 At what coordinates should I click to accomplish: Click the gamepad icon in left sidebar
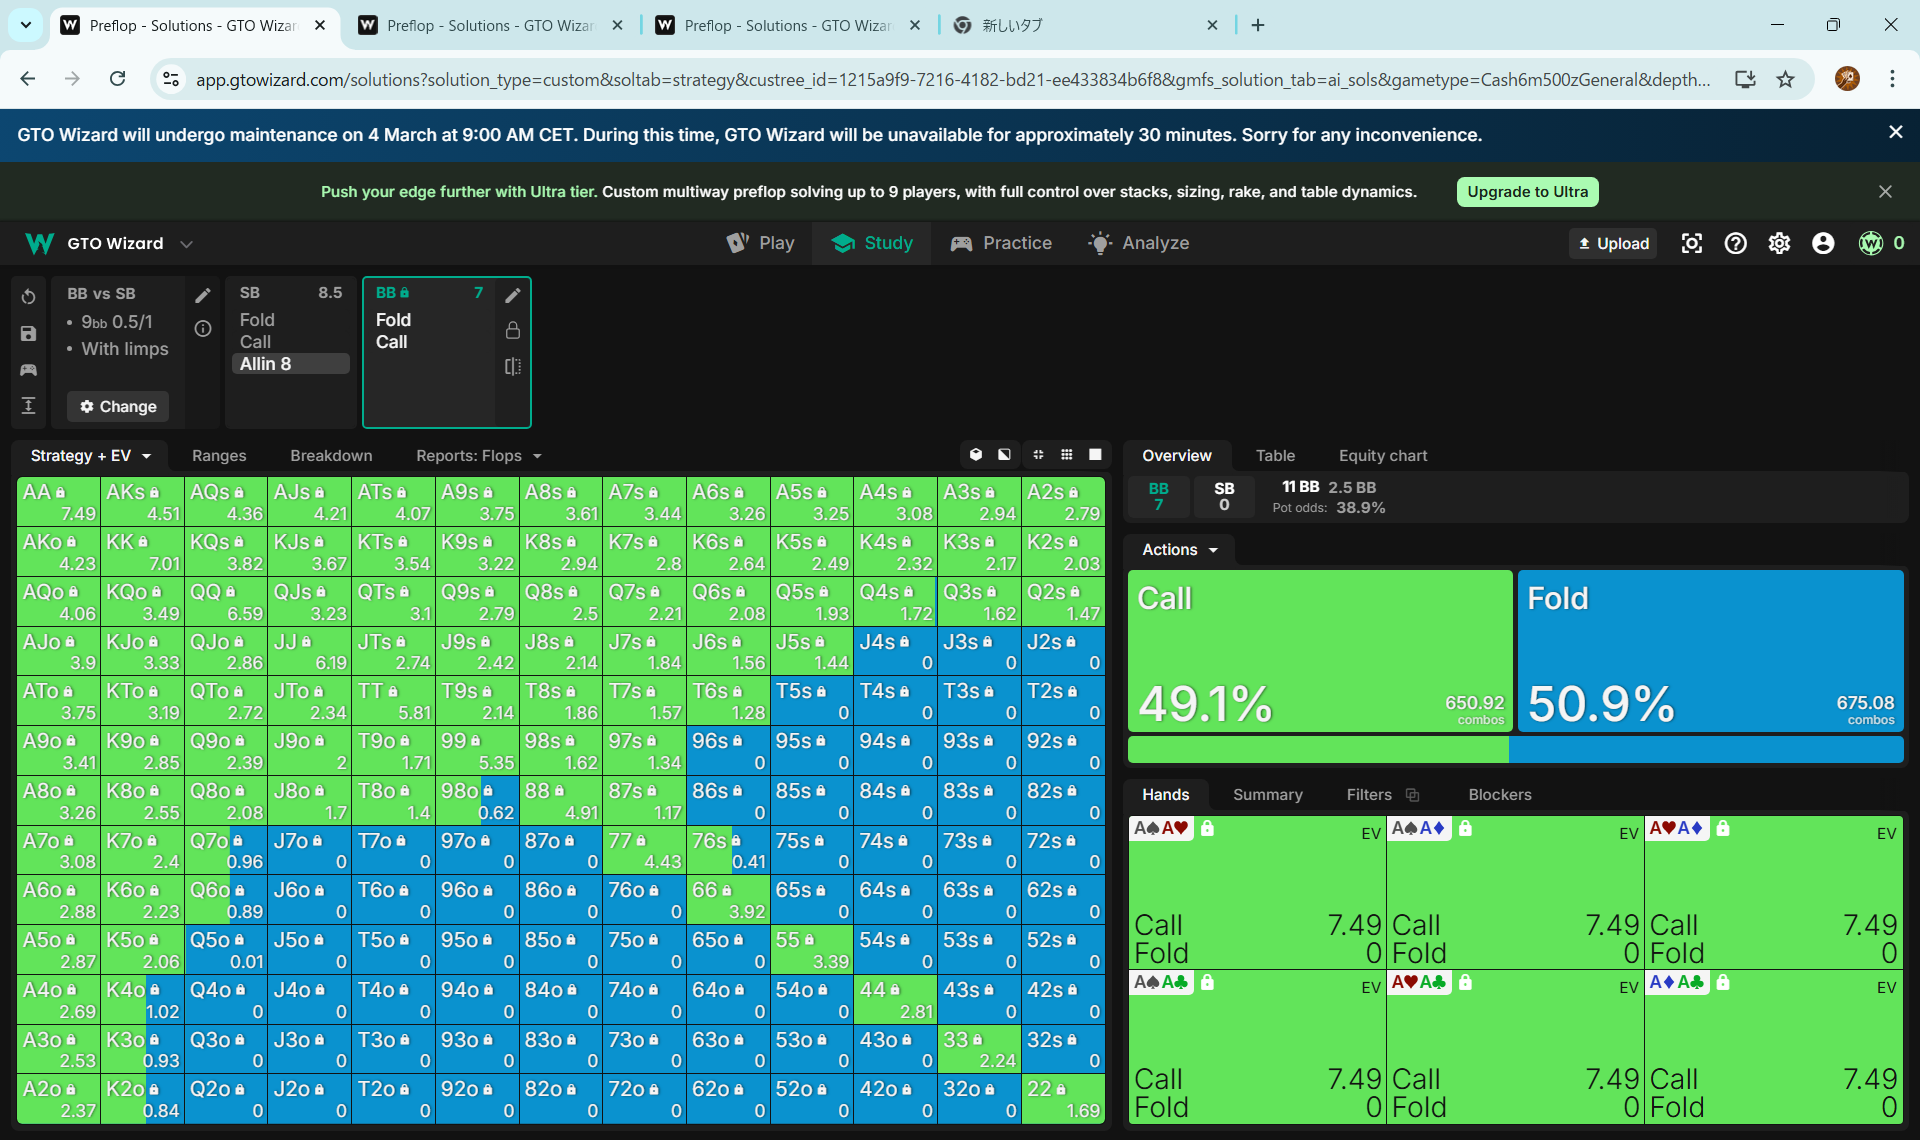[28, 370]
